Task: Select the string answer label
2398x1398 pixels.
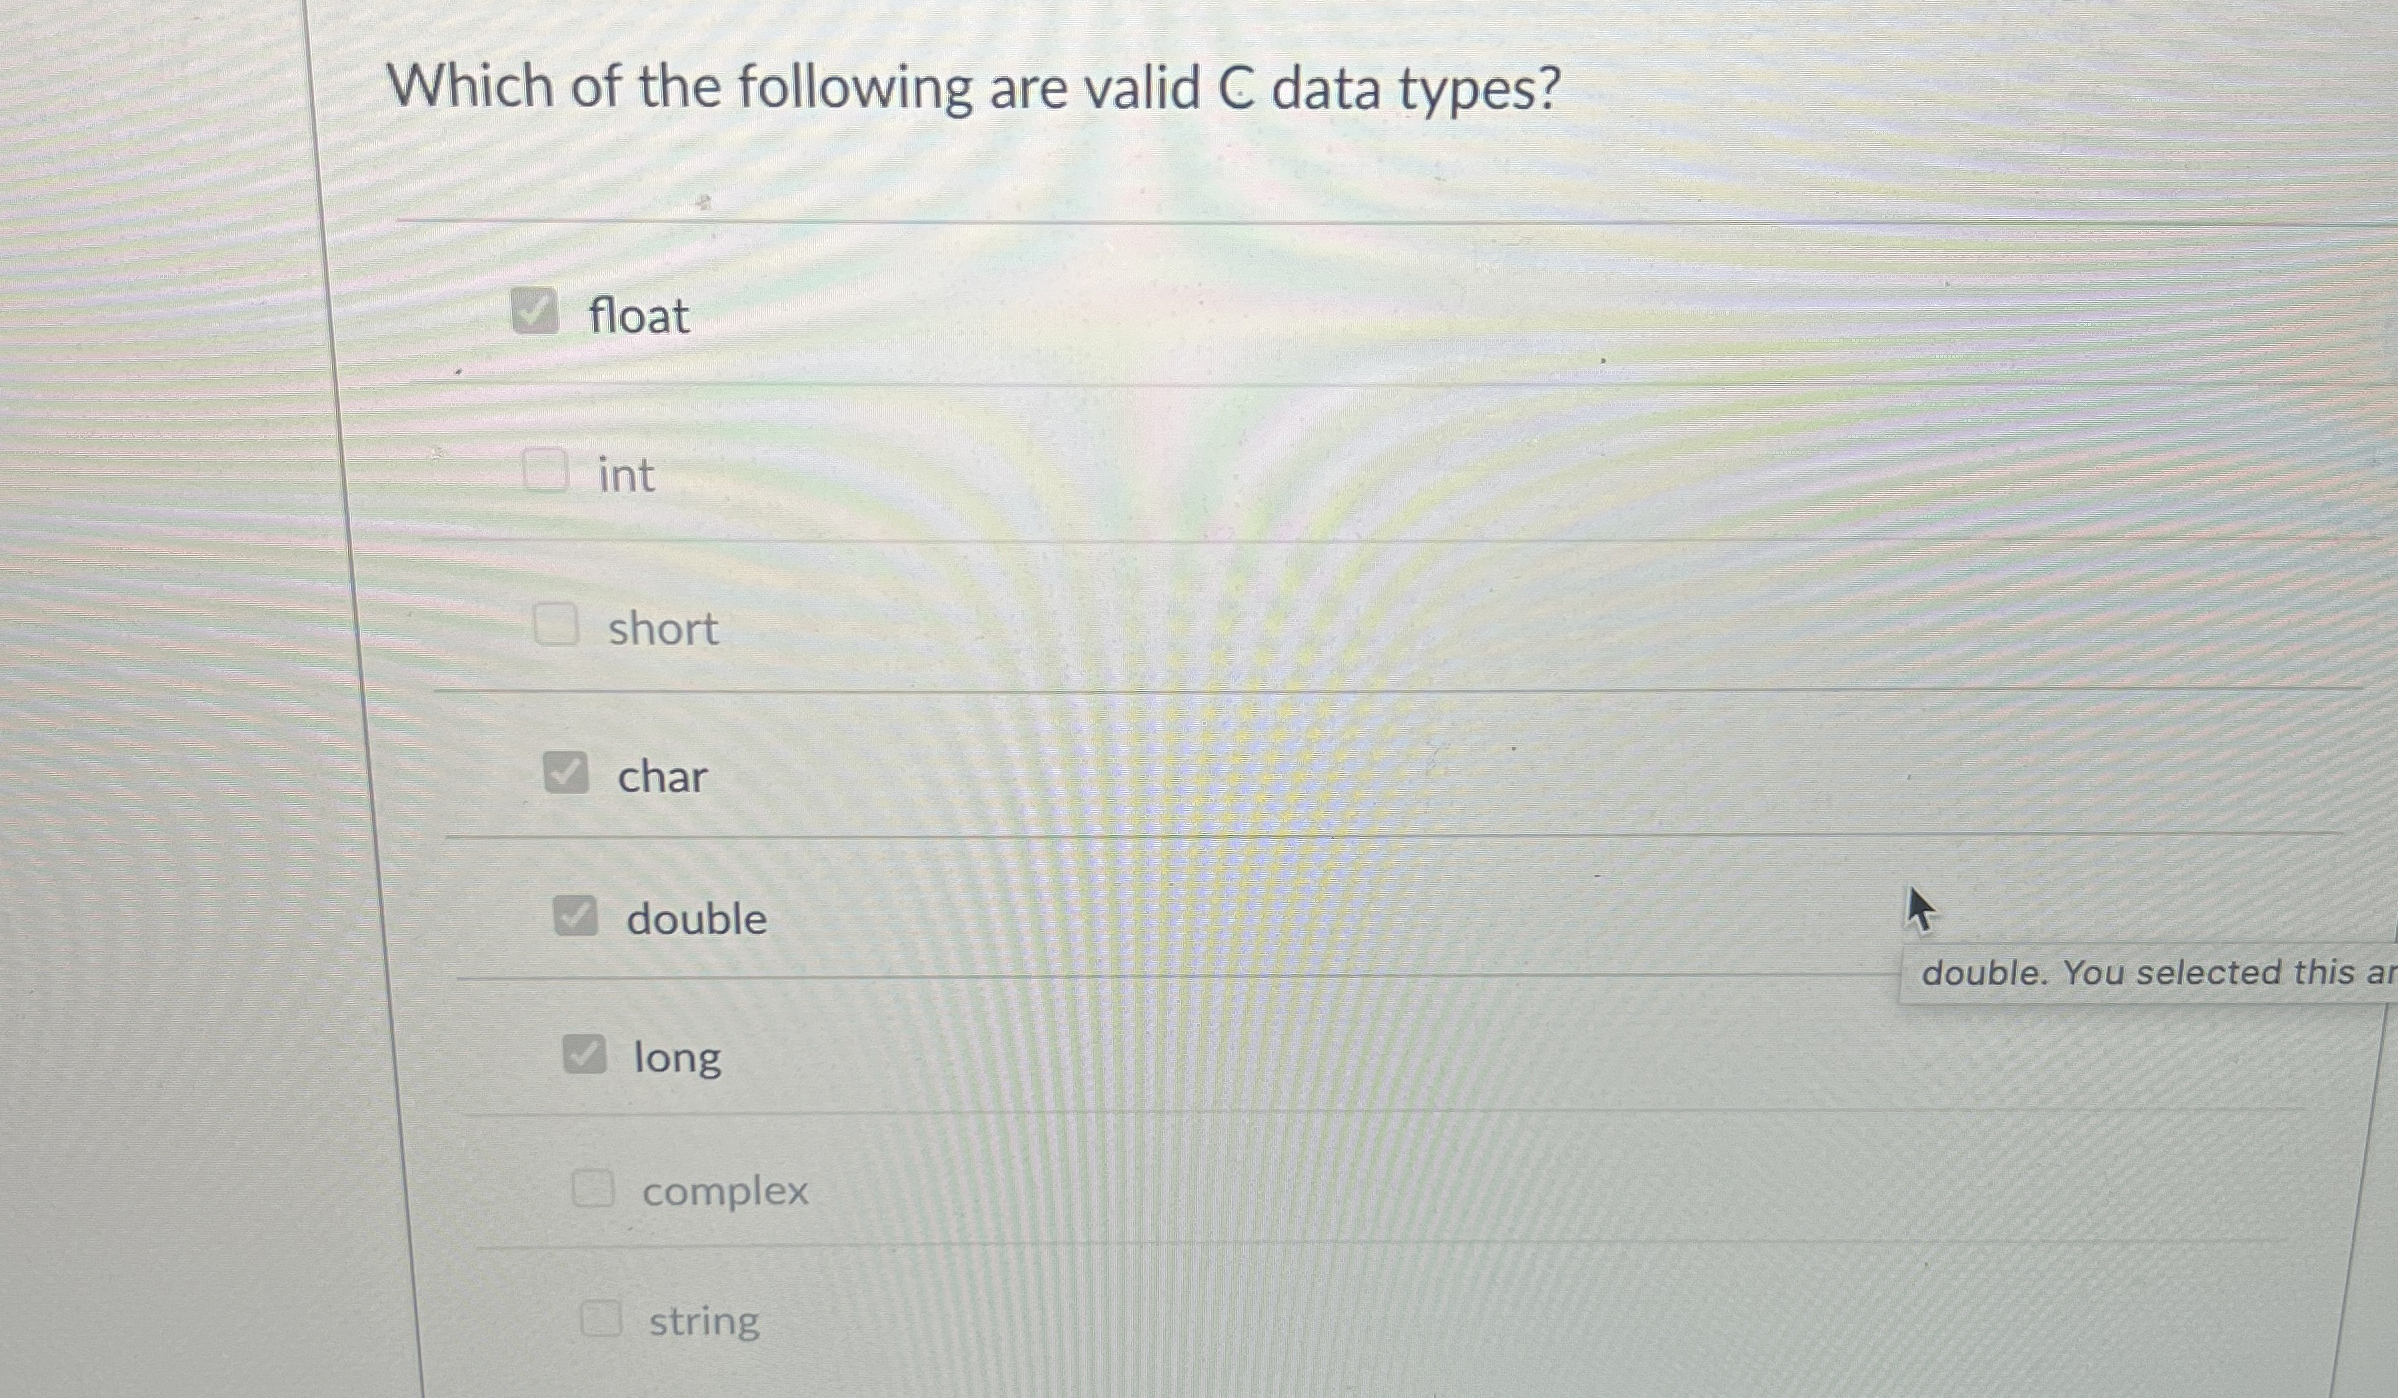Action: 703,1320
